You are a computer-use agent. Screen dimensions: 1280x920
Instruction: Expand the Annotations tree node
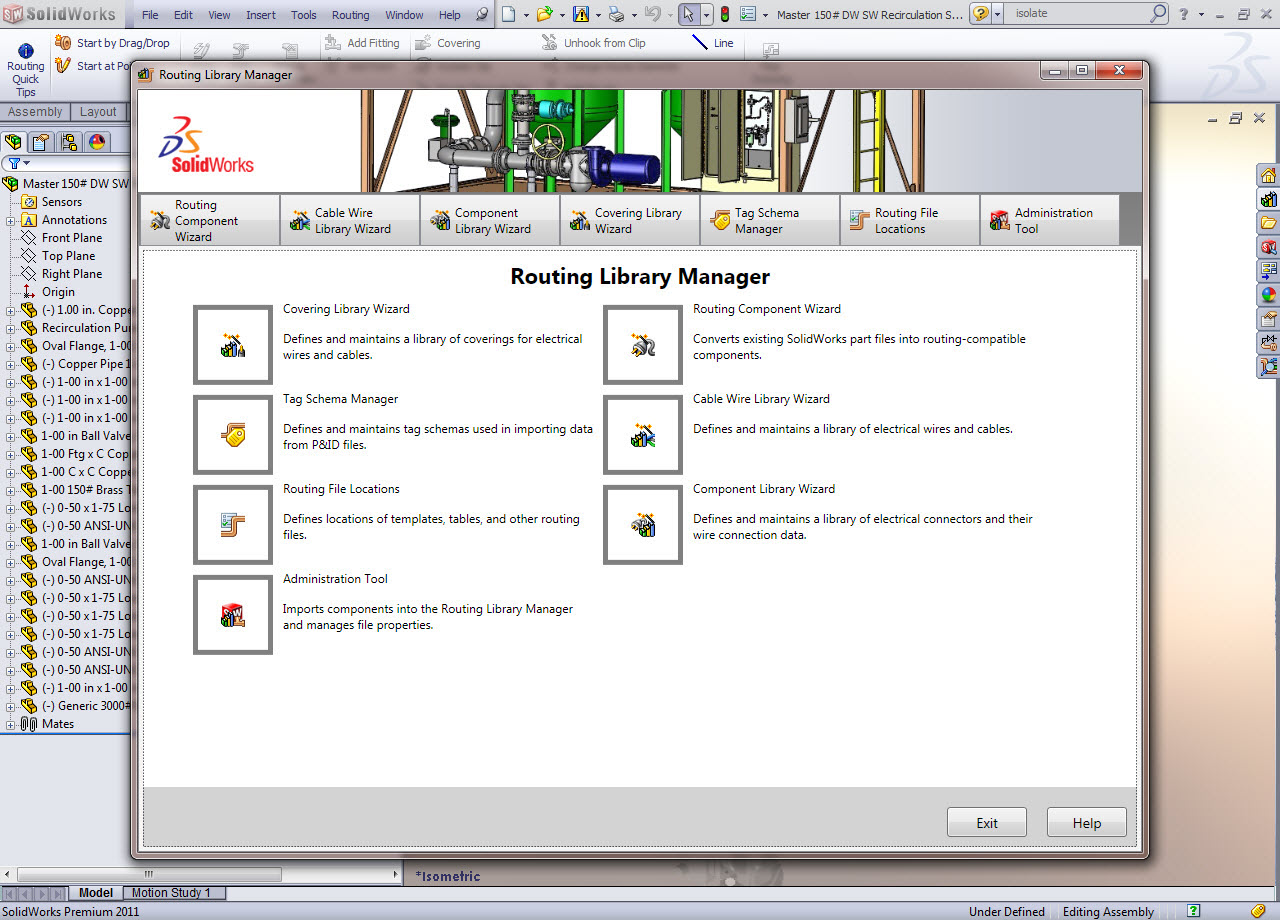pyautogui.click(x=12, y=220)
